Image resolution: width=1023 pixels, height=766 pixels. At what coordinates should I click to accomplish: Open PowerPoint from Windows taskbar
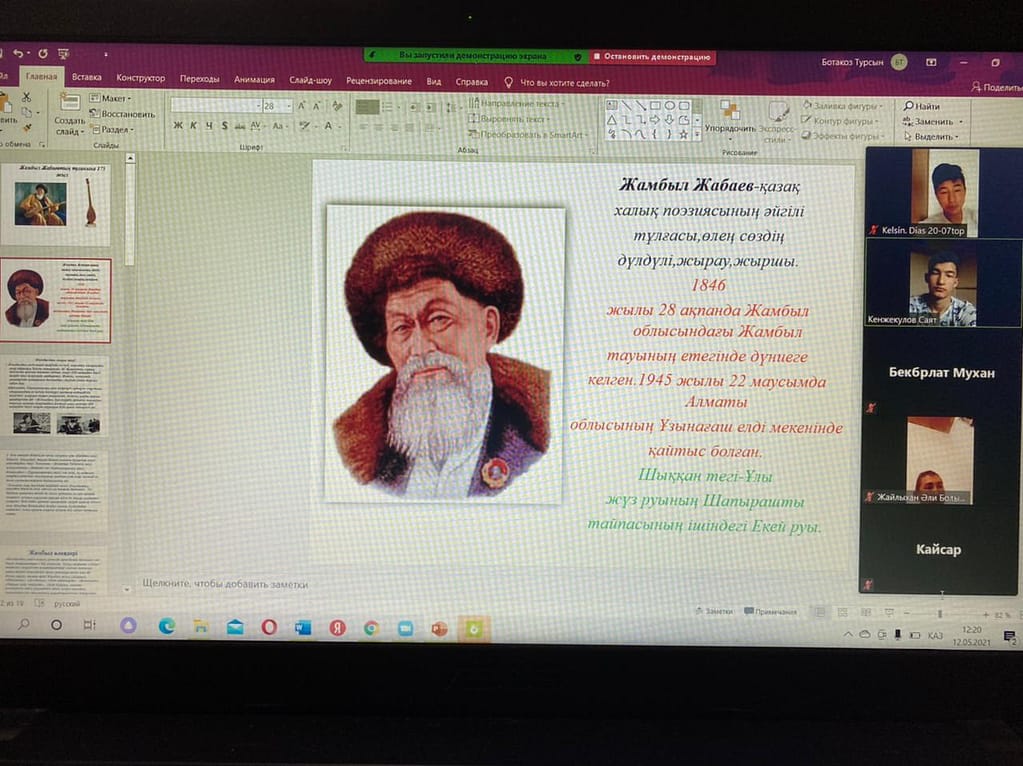click(x=438, y=627)
